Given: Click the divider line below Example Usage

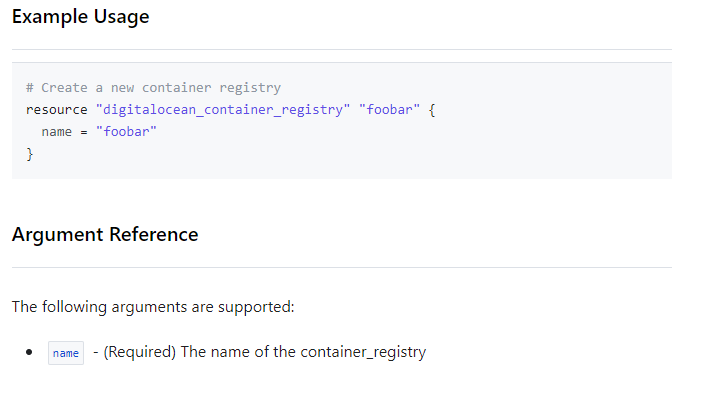Looking at the screenshot, I should (342, 50).
